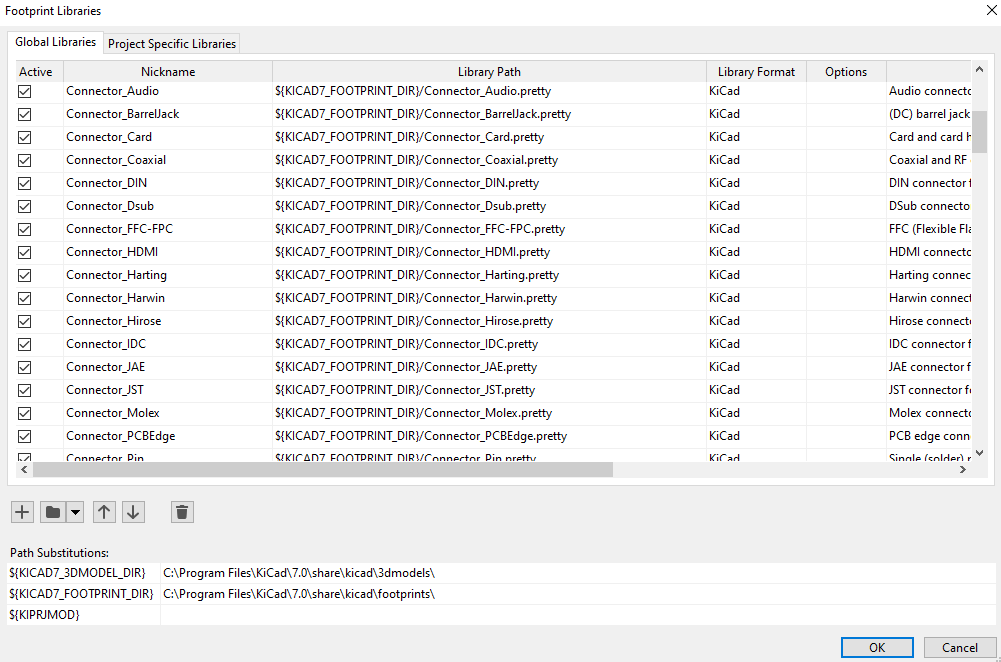Toggle Active checkbox for Connector_IDC
Image resolution: width=1001 pixels, height=662 pixels.
click(x=24, y=344)
